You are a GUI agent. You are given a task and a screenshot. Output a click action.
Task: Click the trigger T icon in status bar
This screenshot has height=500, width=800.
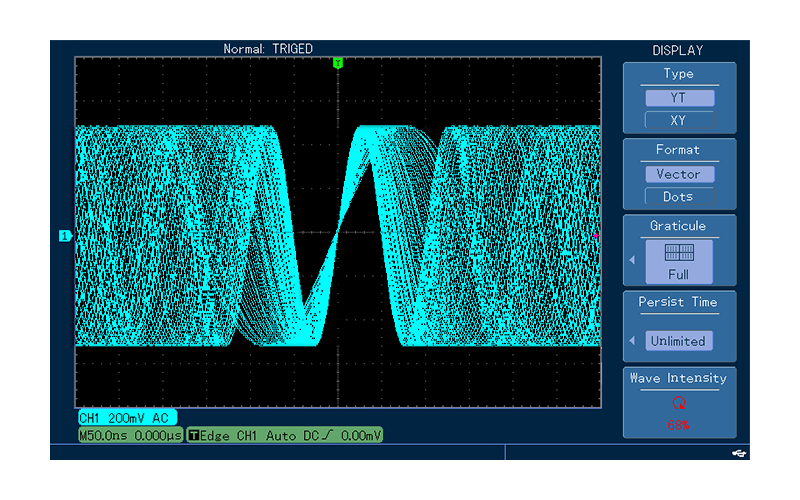click(x=193, y=435)
